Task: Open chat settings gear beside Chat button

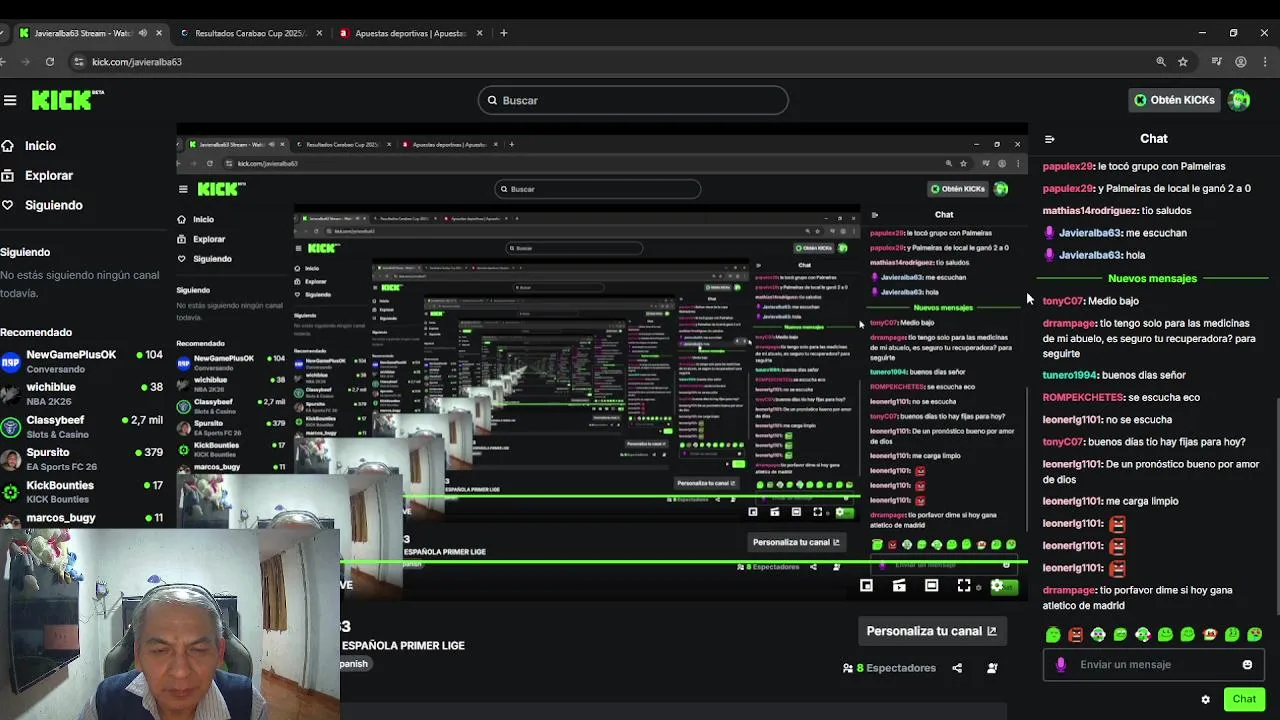Action: point(1205,699)
